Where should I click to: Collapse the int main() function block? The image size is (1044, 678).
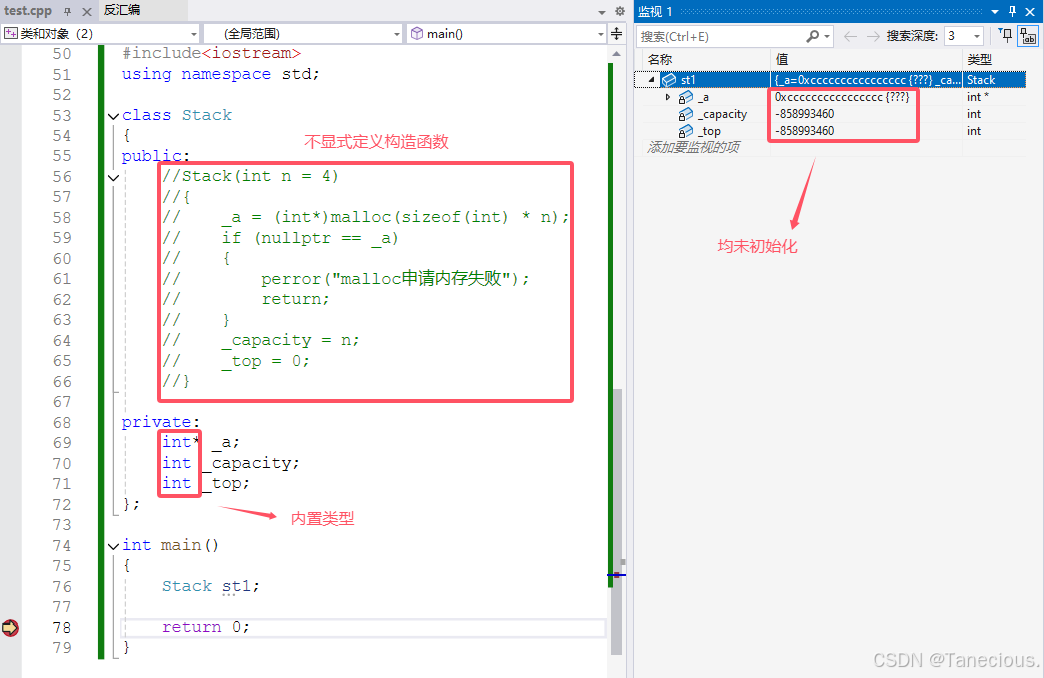[x=113, y=546]
